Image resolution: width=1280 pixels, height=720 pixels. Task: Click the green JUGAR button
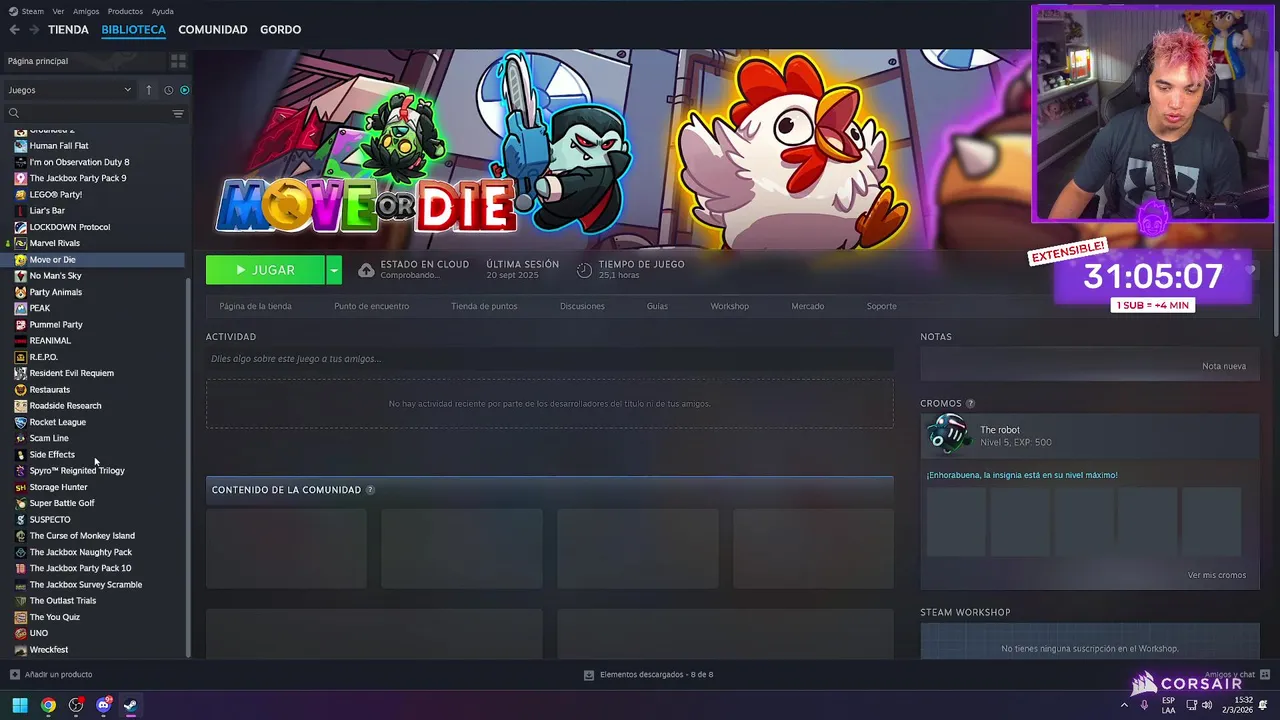tap(265, 270)
